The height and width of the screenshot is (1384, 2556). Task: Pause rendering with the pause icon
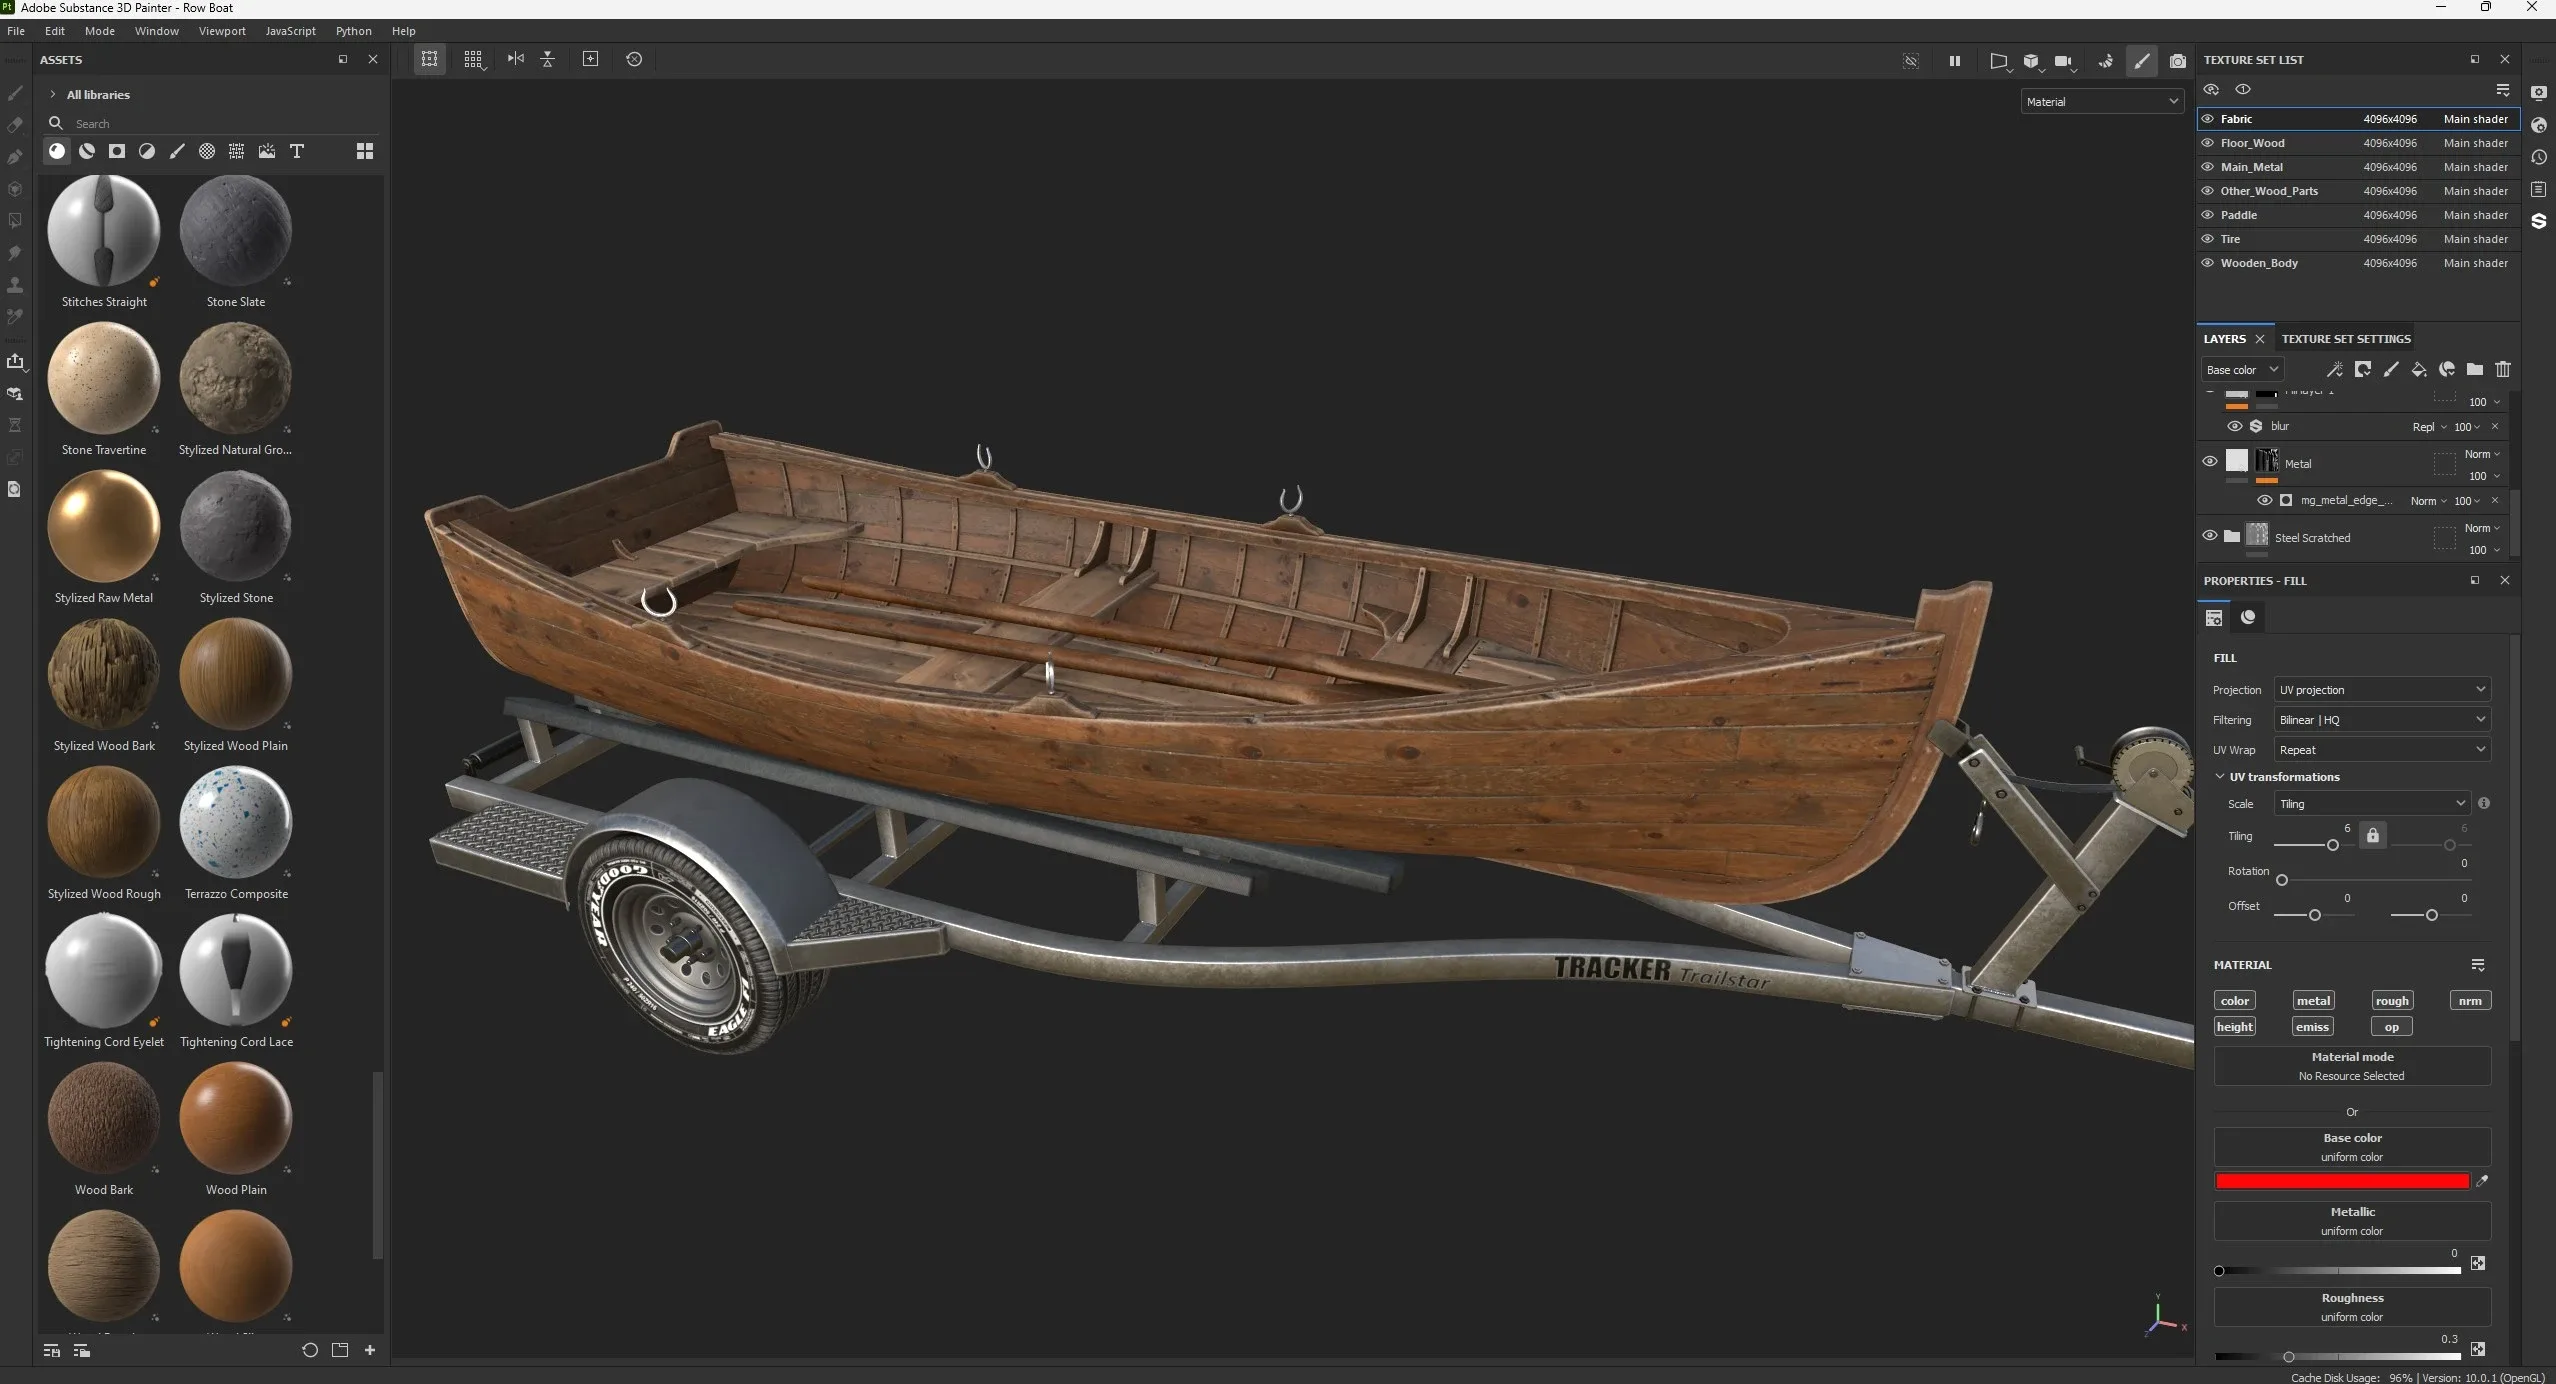coord(1954,60)
